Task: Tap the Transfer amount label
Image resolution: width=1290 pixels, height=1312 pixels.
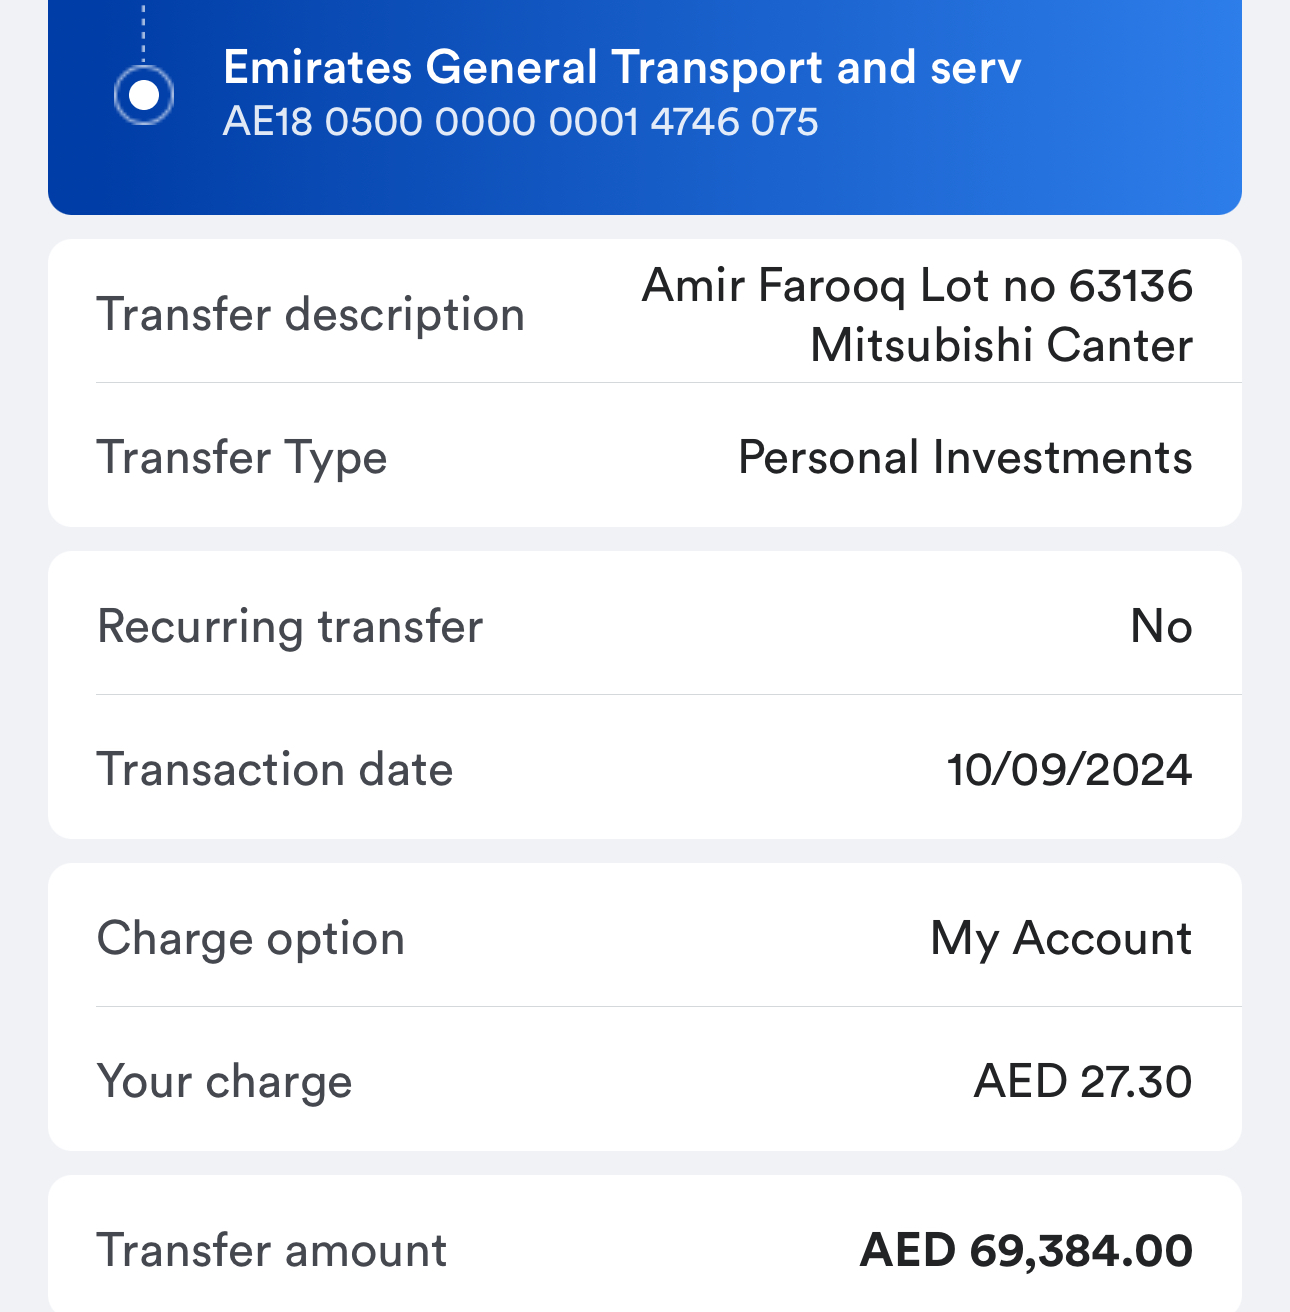Action: pyautogui.click(x=272, y=1251)
